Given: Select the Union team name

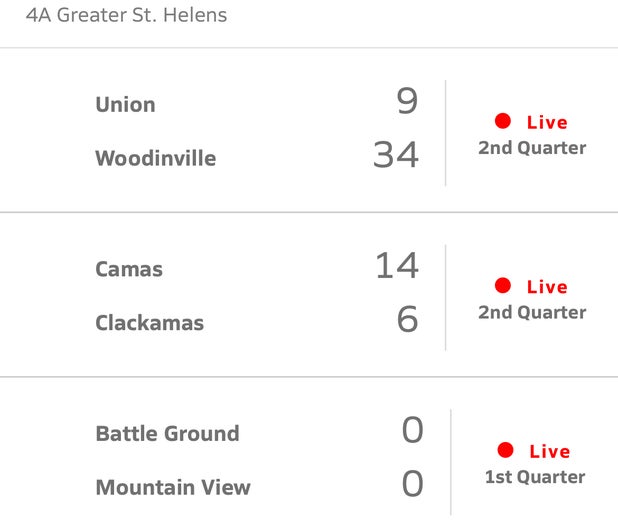Looking at the screenshot, I should coord(125,104).
